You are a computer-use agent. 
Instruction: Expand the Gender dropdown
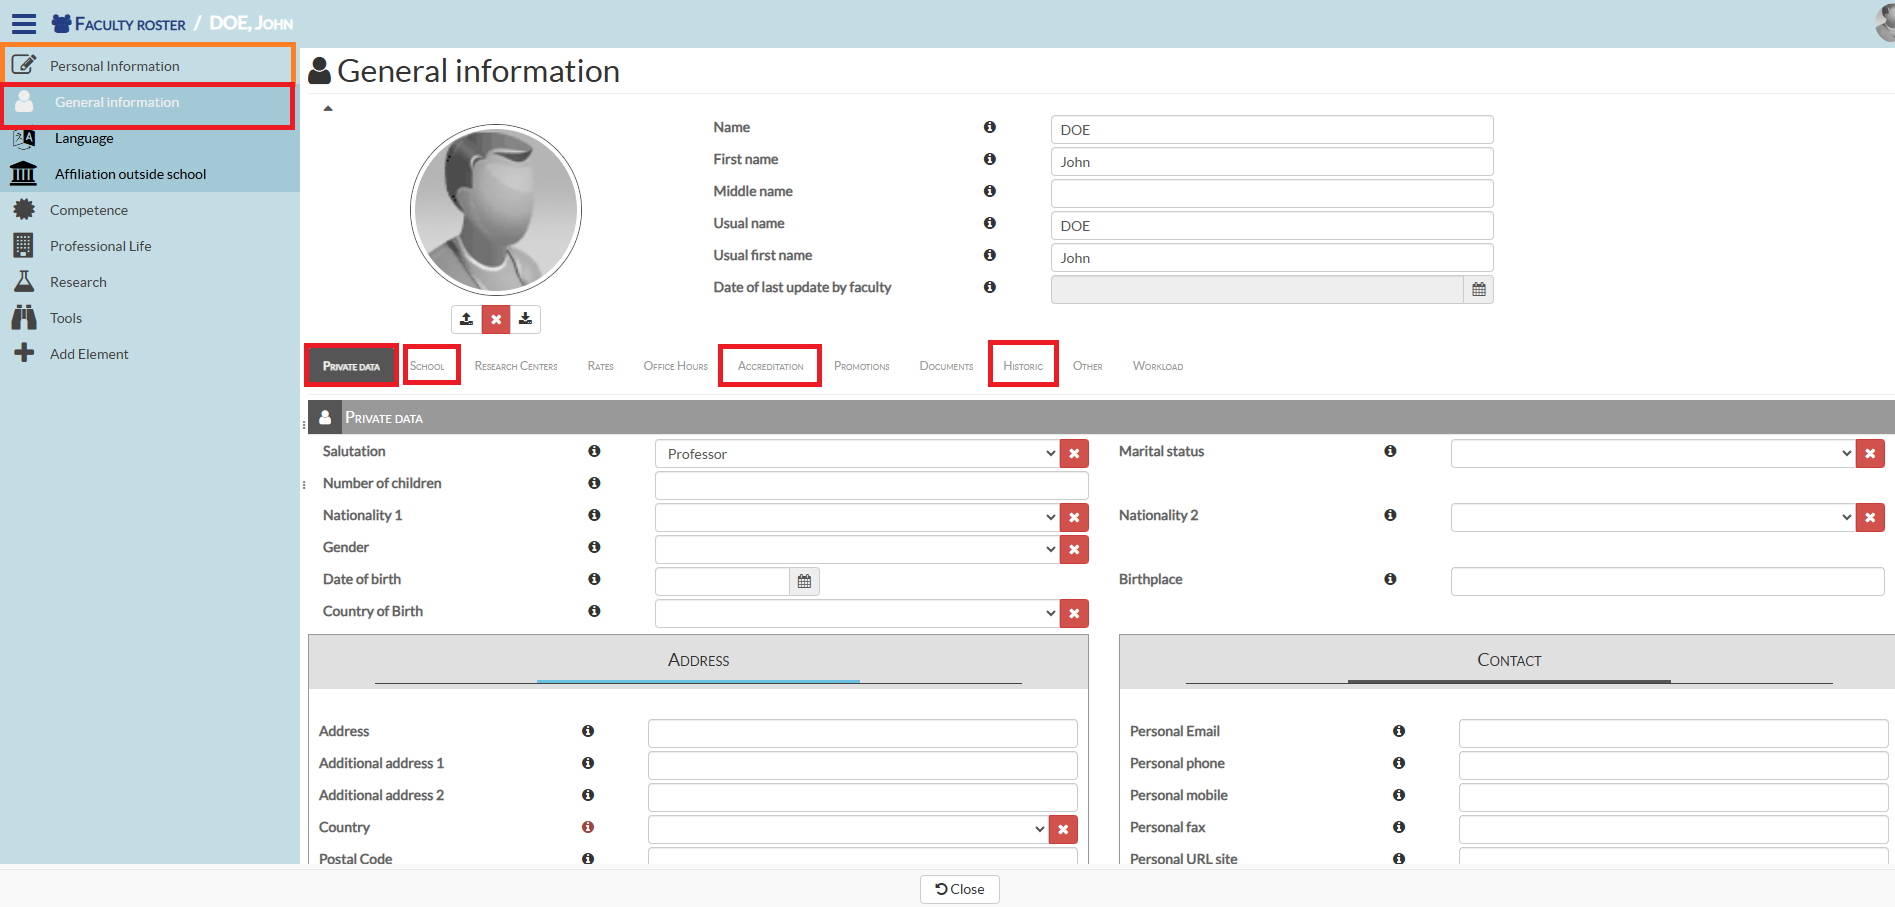[x=856, y=549]
